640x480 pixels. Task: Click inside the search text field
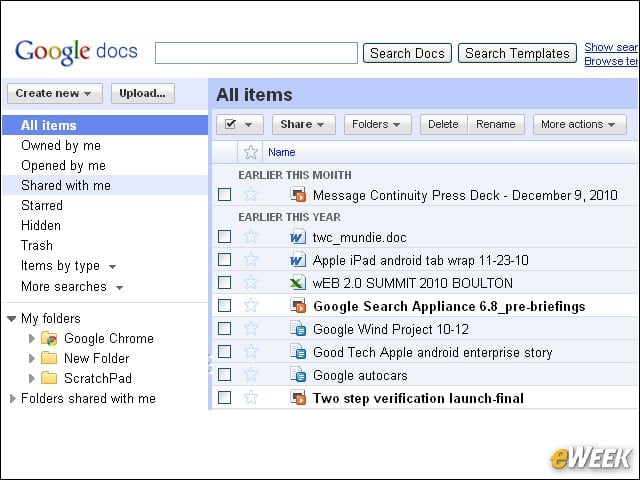pos(256,53)
